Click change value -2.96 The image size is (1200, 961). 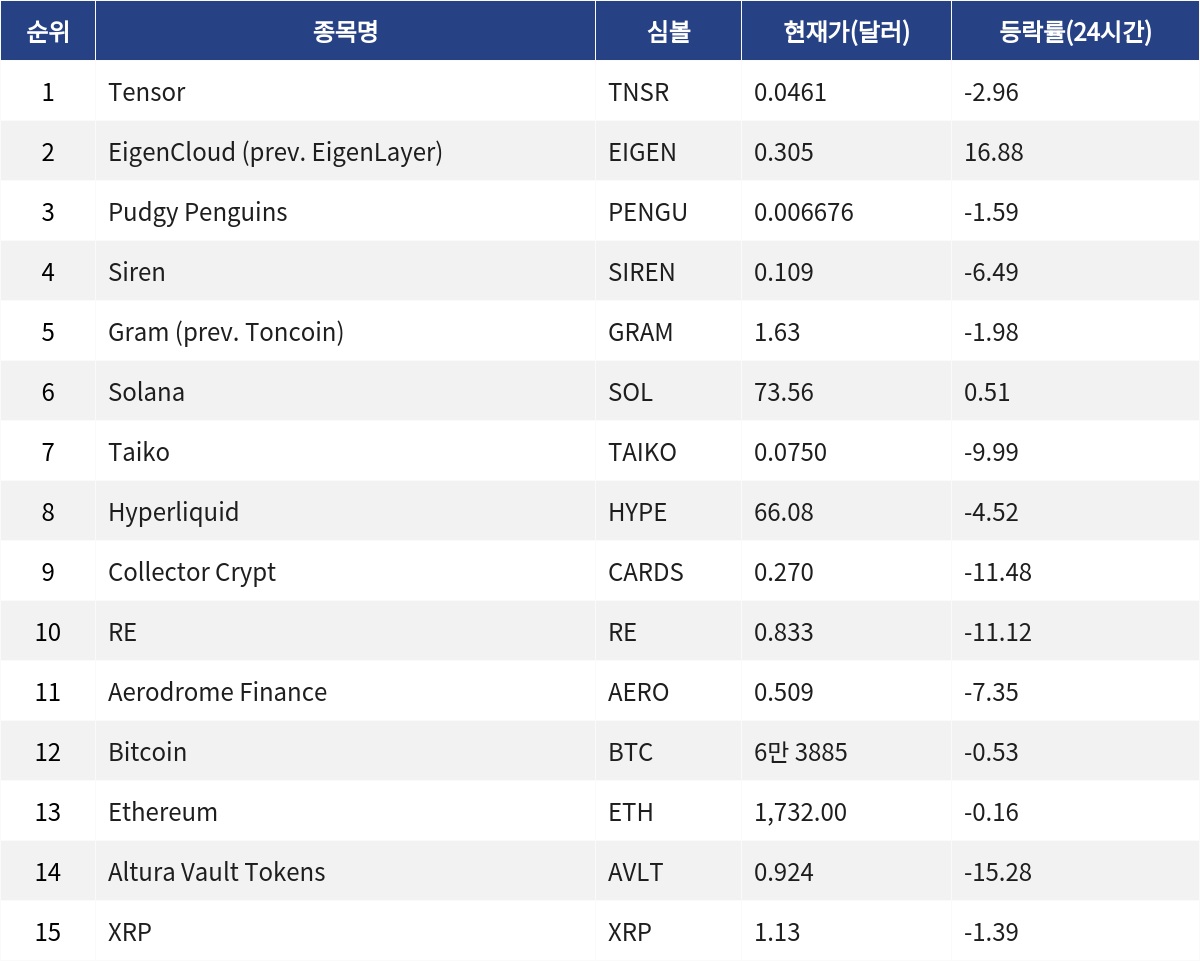[x=991, y=92]
